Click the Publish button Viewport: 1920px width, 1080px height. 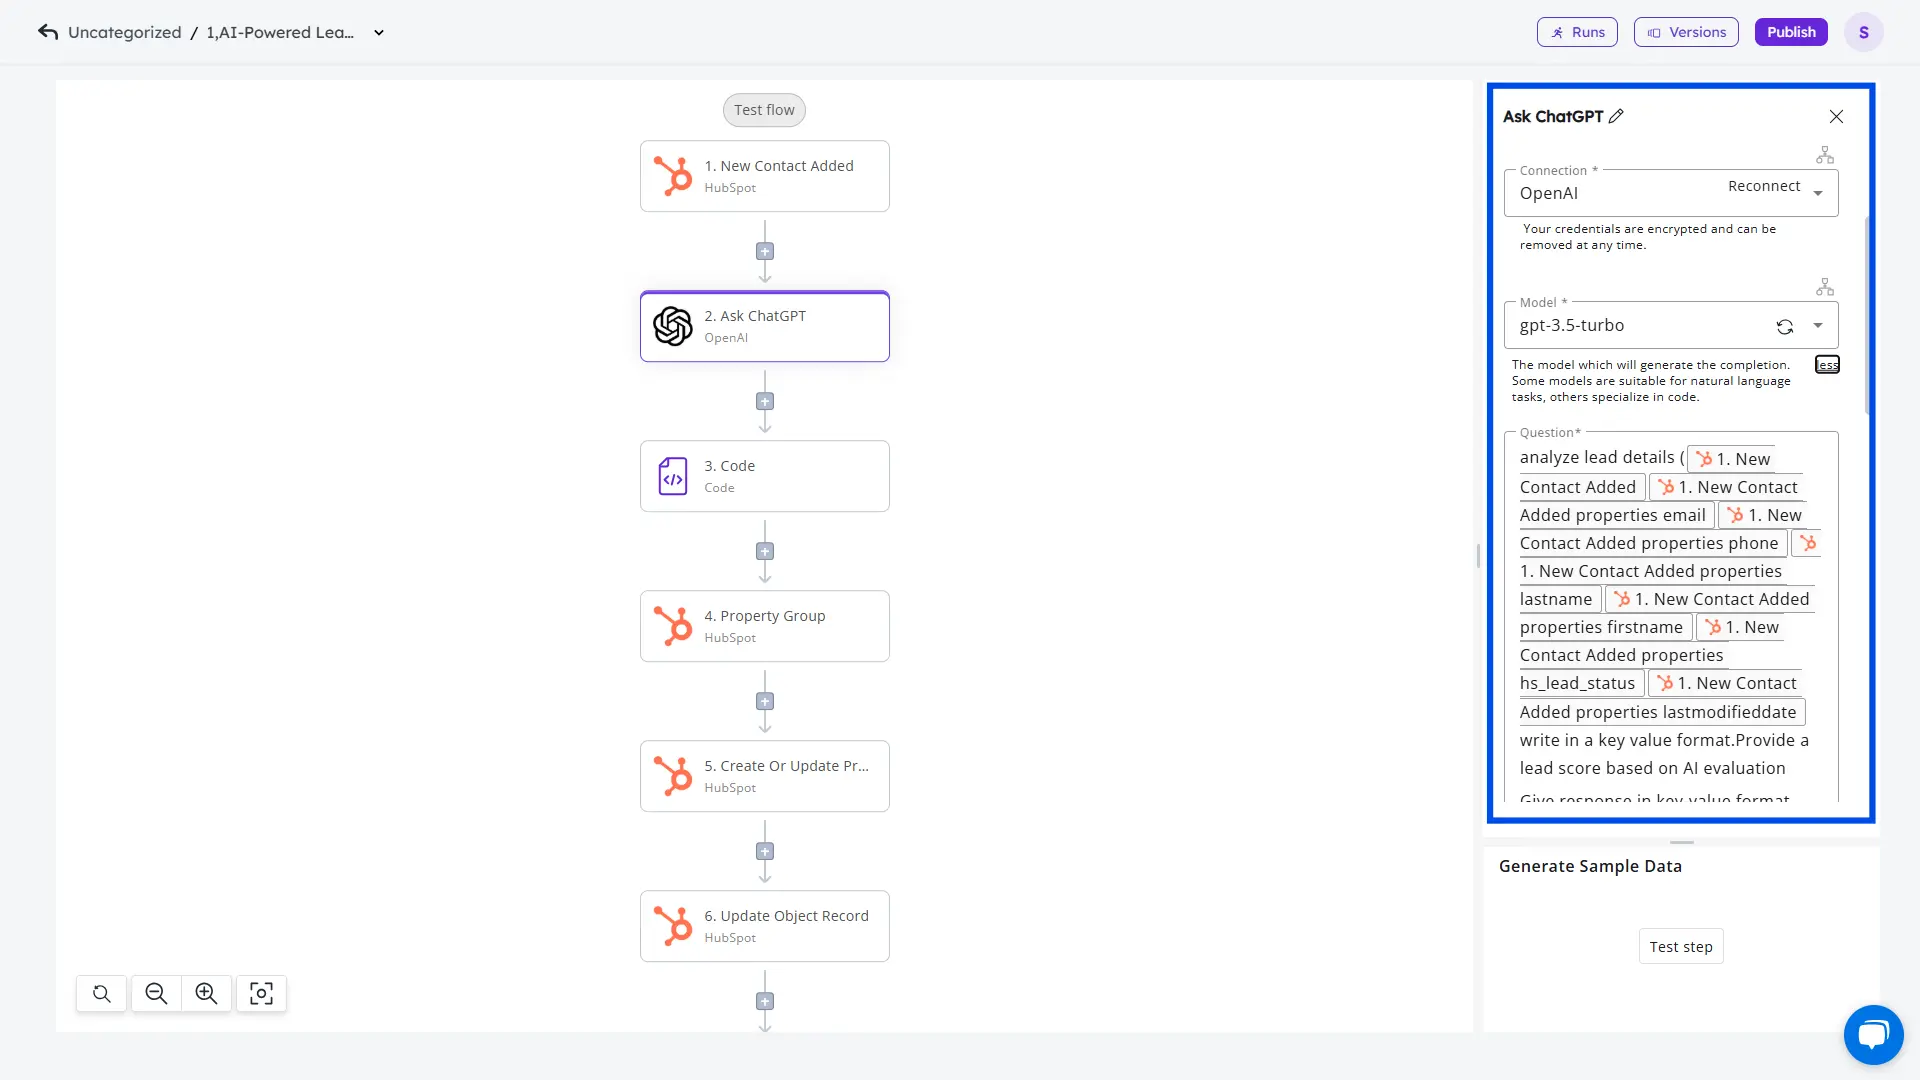[1790, 31]
